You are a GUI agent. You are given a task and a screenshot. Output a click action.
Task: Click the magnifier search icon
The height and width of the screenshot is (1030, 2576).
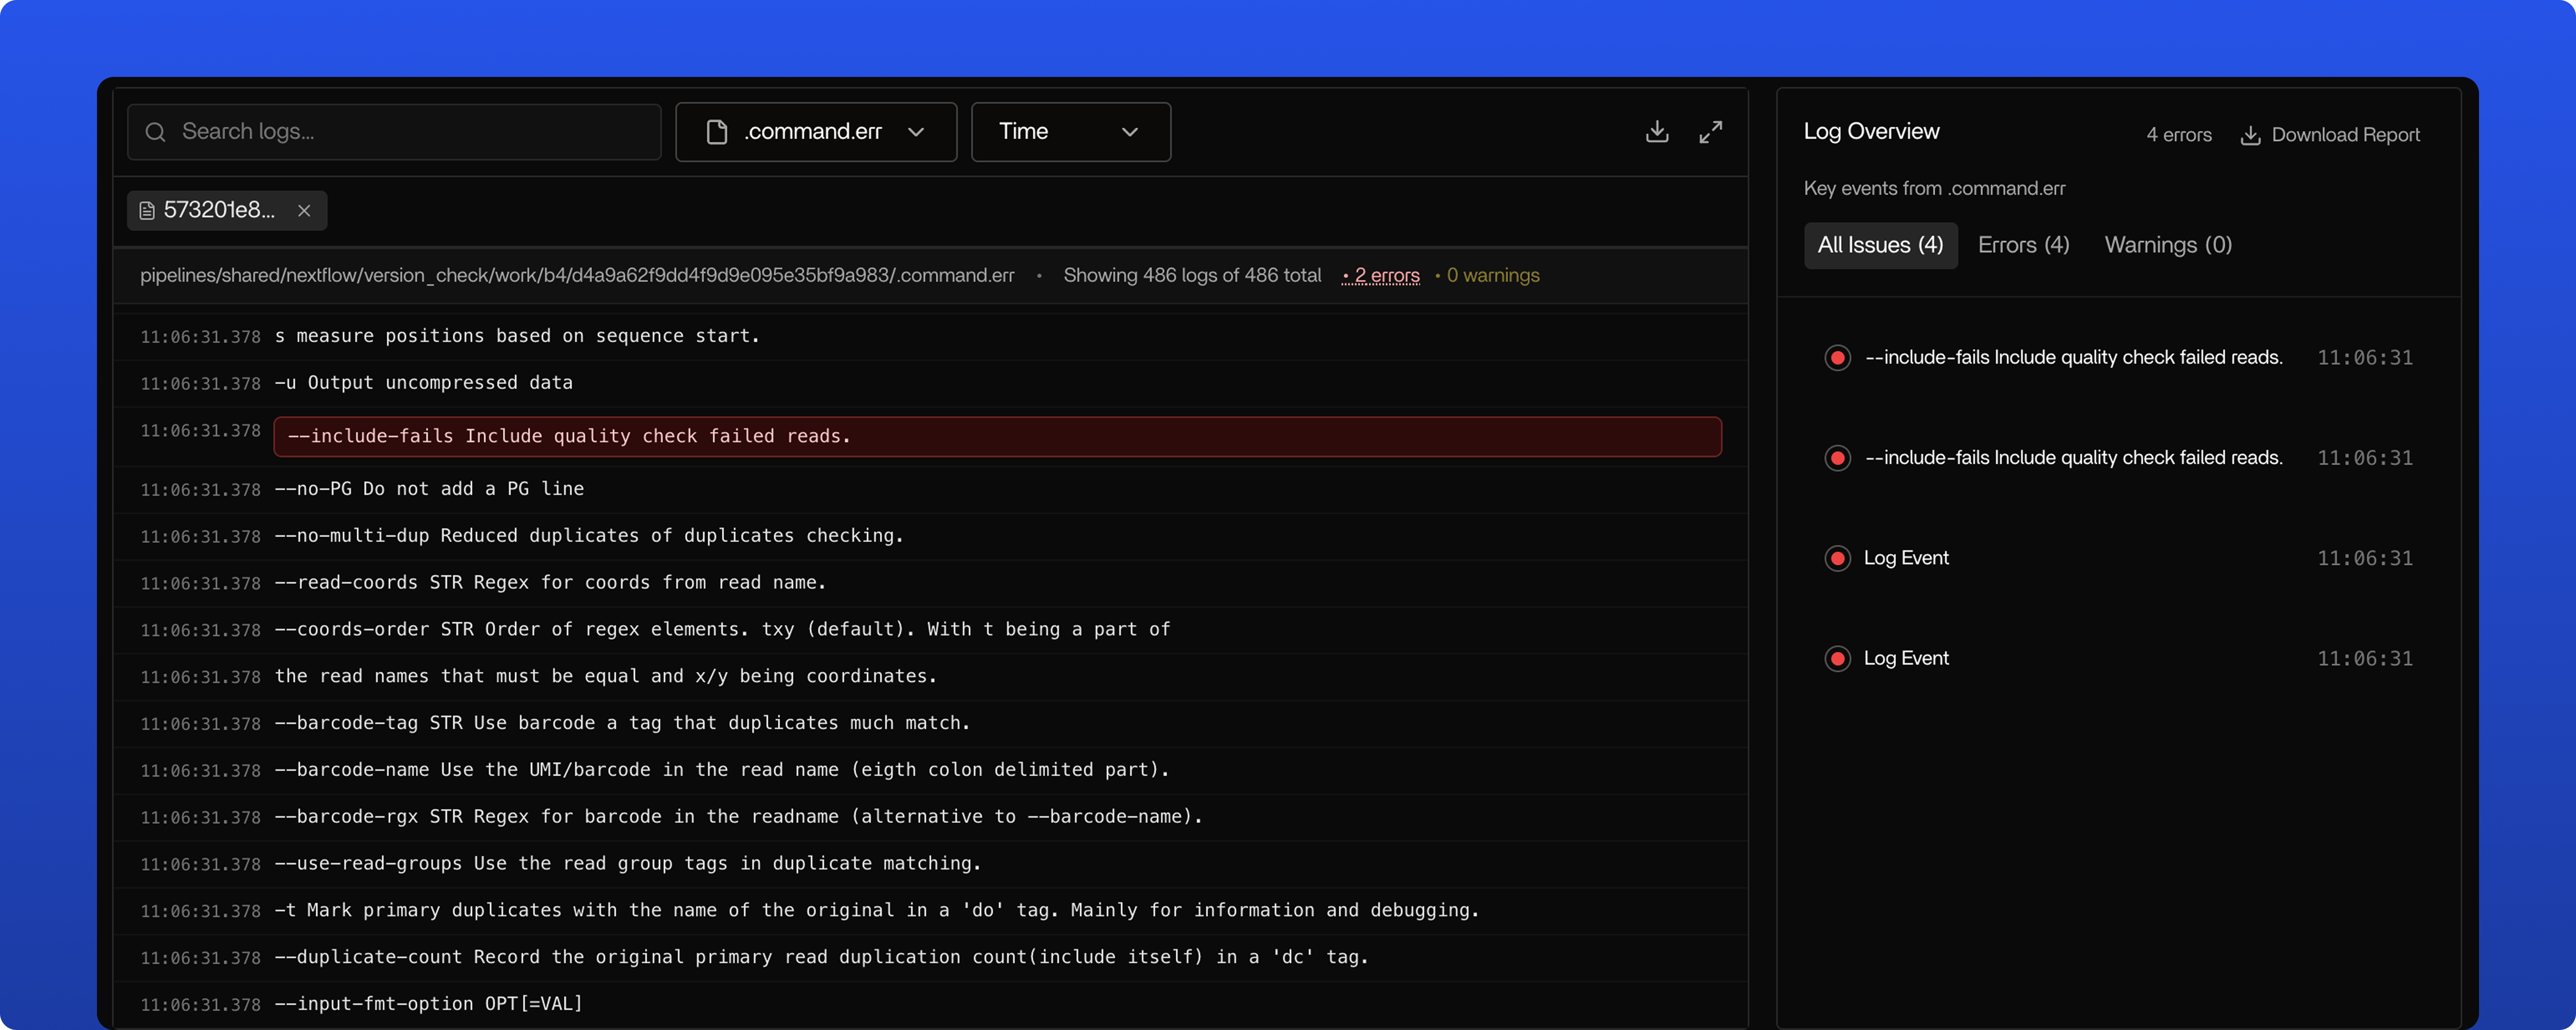coord(155,132)
